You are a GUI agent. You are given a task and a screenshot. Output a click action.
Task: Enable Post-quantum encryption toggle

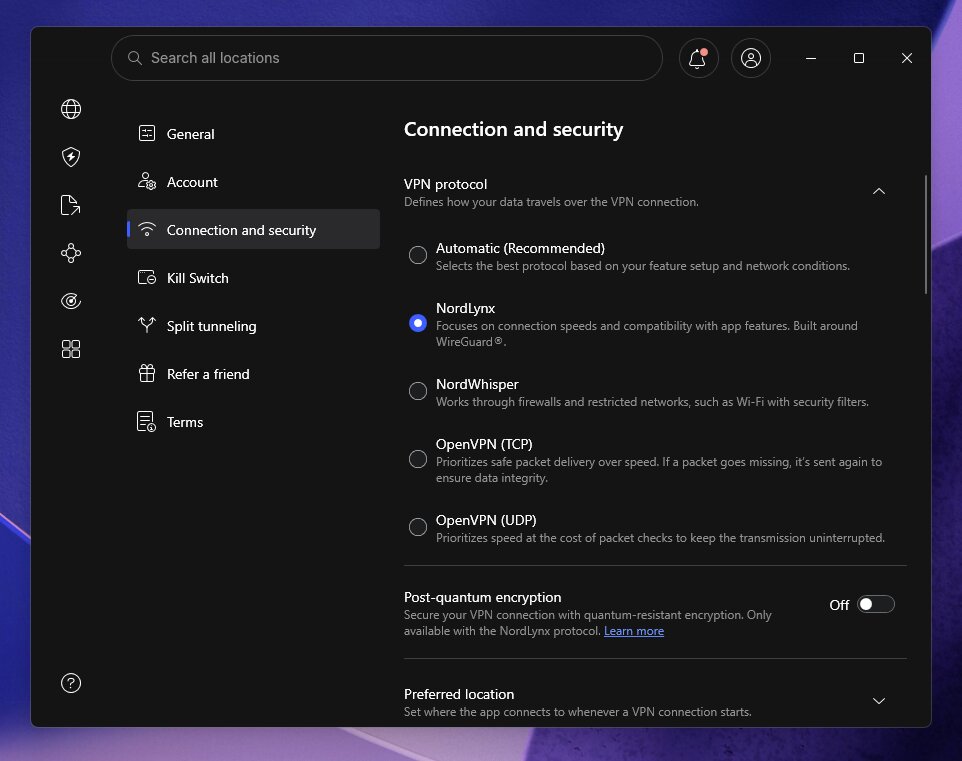coord(875,605)
